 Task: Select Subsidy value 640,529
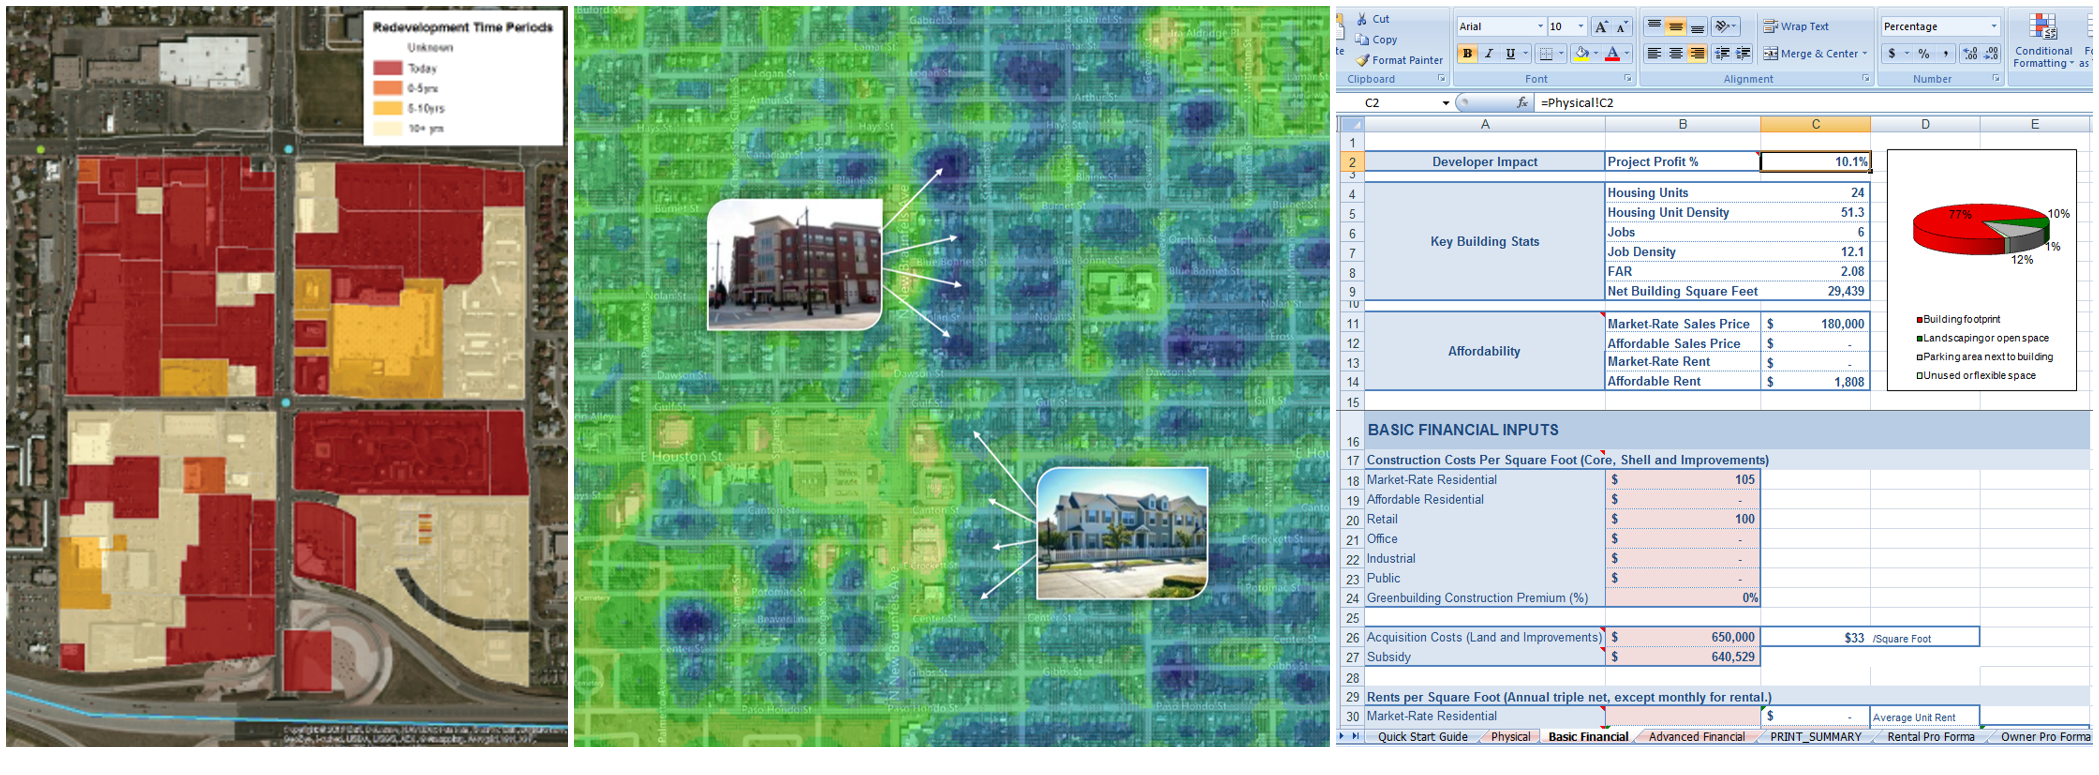point(1682,658)
